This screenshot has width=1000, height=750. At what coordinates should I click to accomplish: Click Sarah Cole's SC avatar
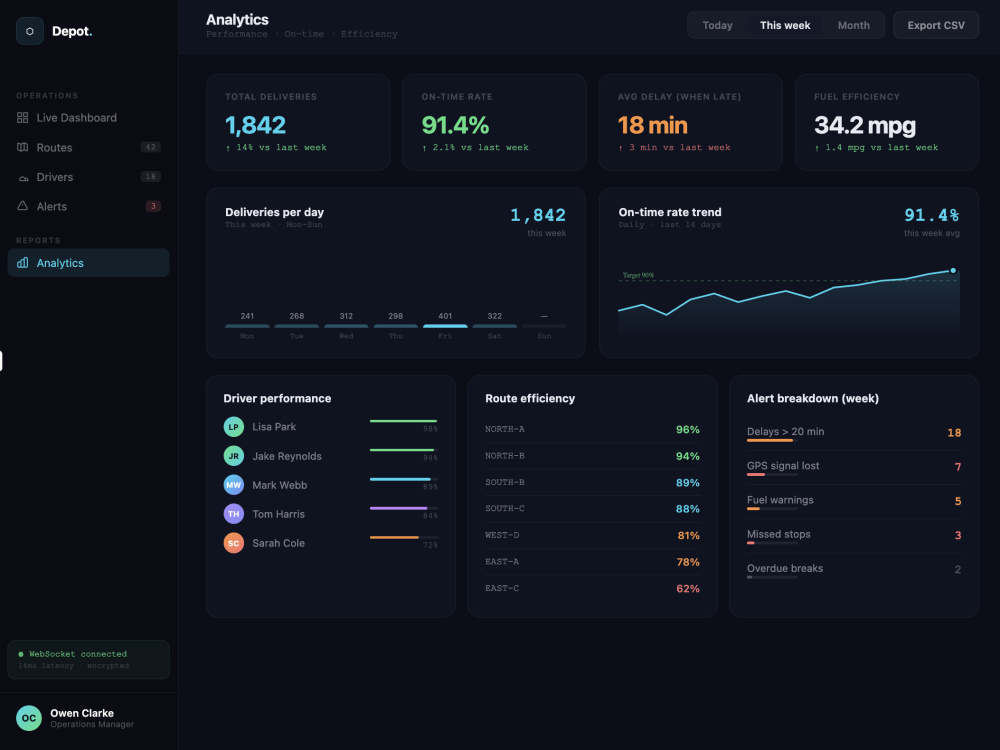(x=233, y=543)
